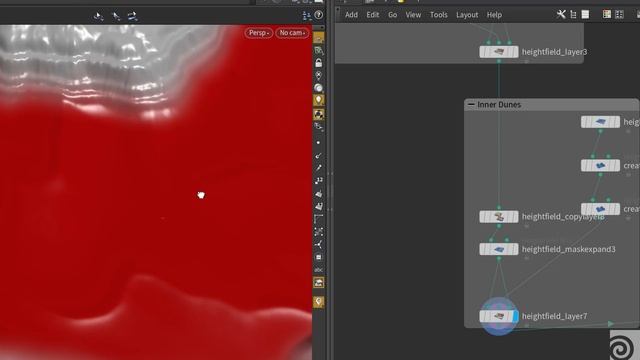Click the grid layout icon in network toolbar
Viewport: 640px width, 360px height.
619,14
